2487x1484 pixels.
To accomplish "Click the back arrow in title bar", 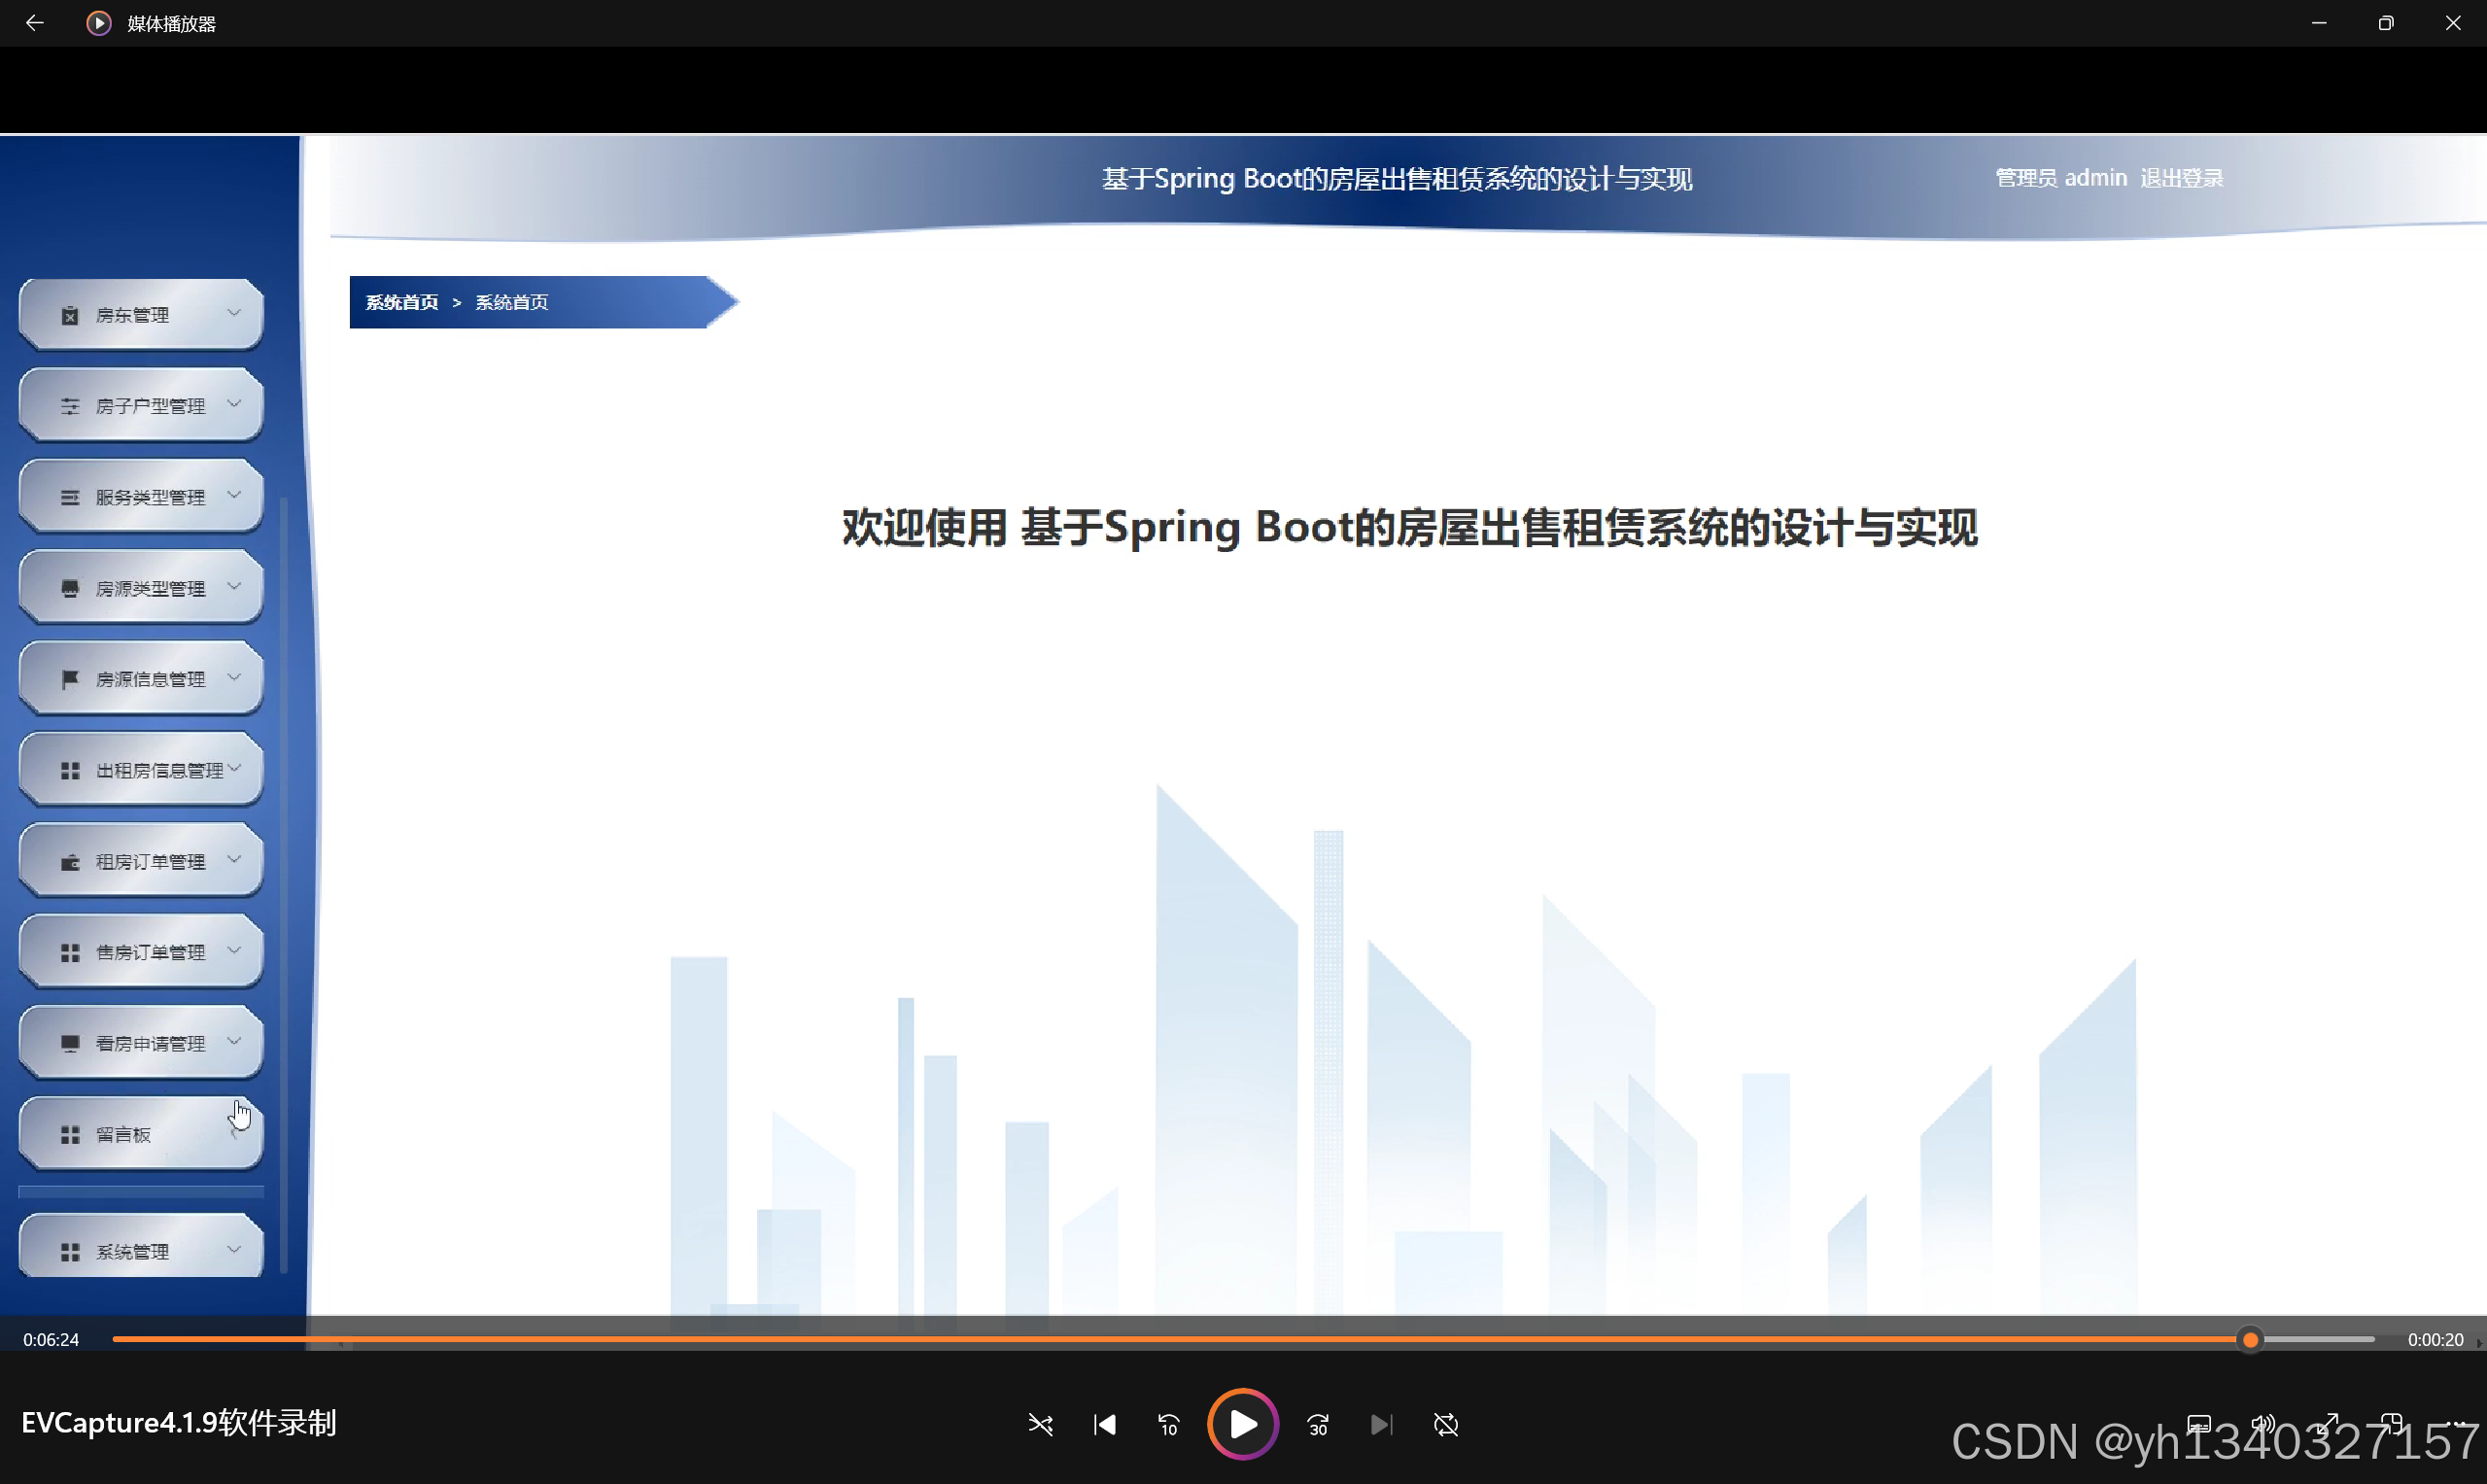I will point(34,23).
